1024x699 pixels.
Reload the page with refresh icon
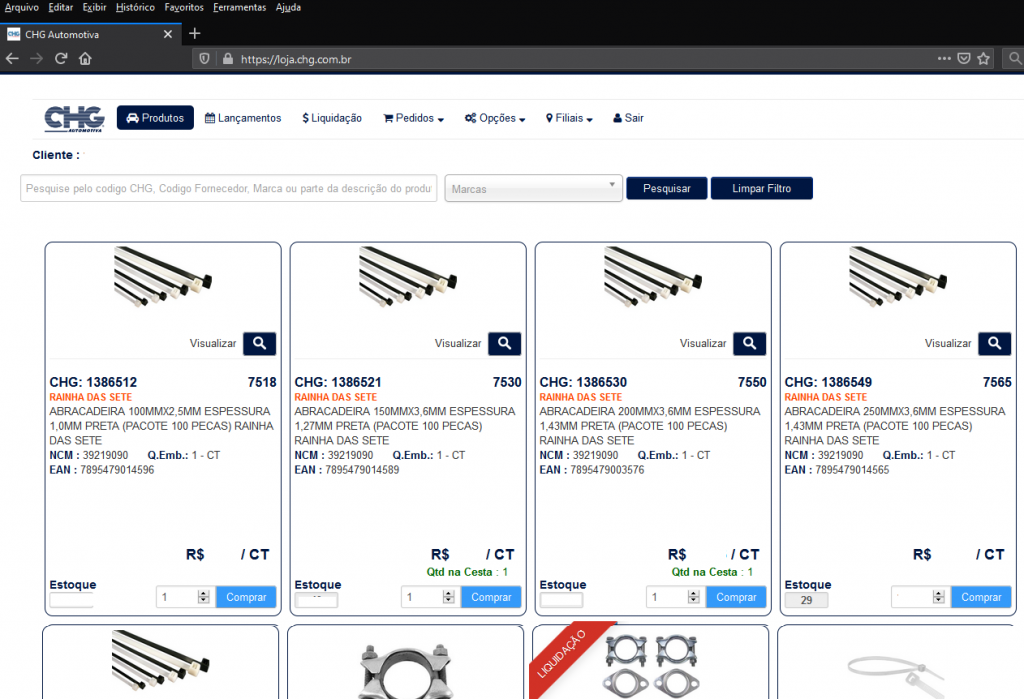tap(61, 59)
